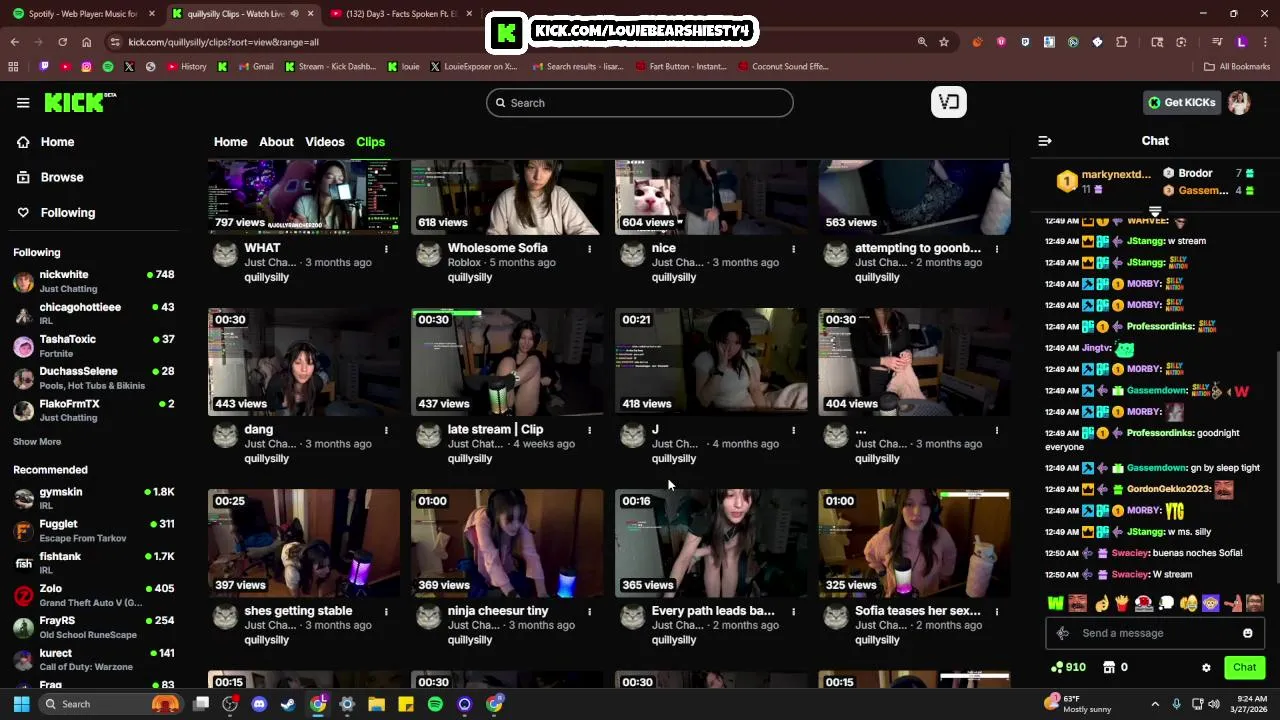Switch to the channel Home tab
1280x720 pixels.
(x=230, y=142)
